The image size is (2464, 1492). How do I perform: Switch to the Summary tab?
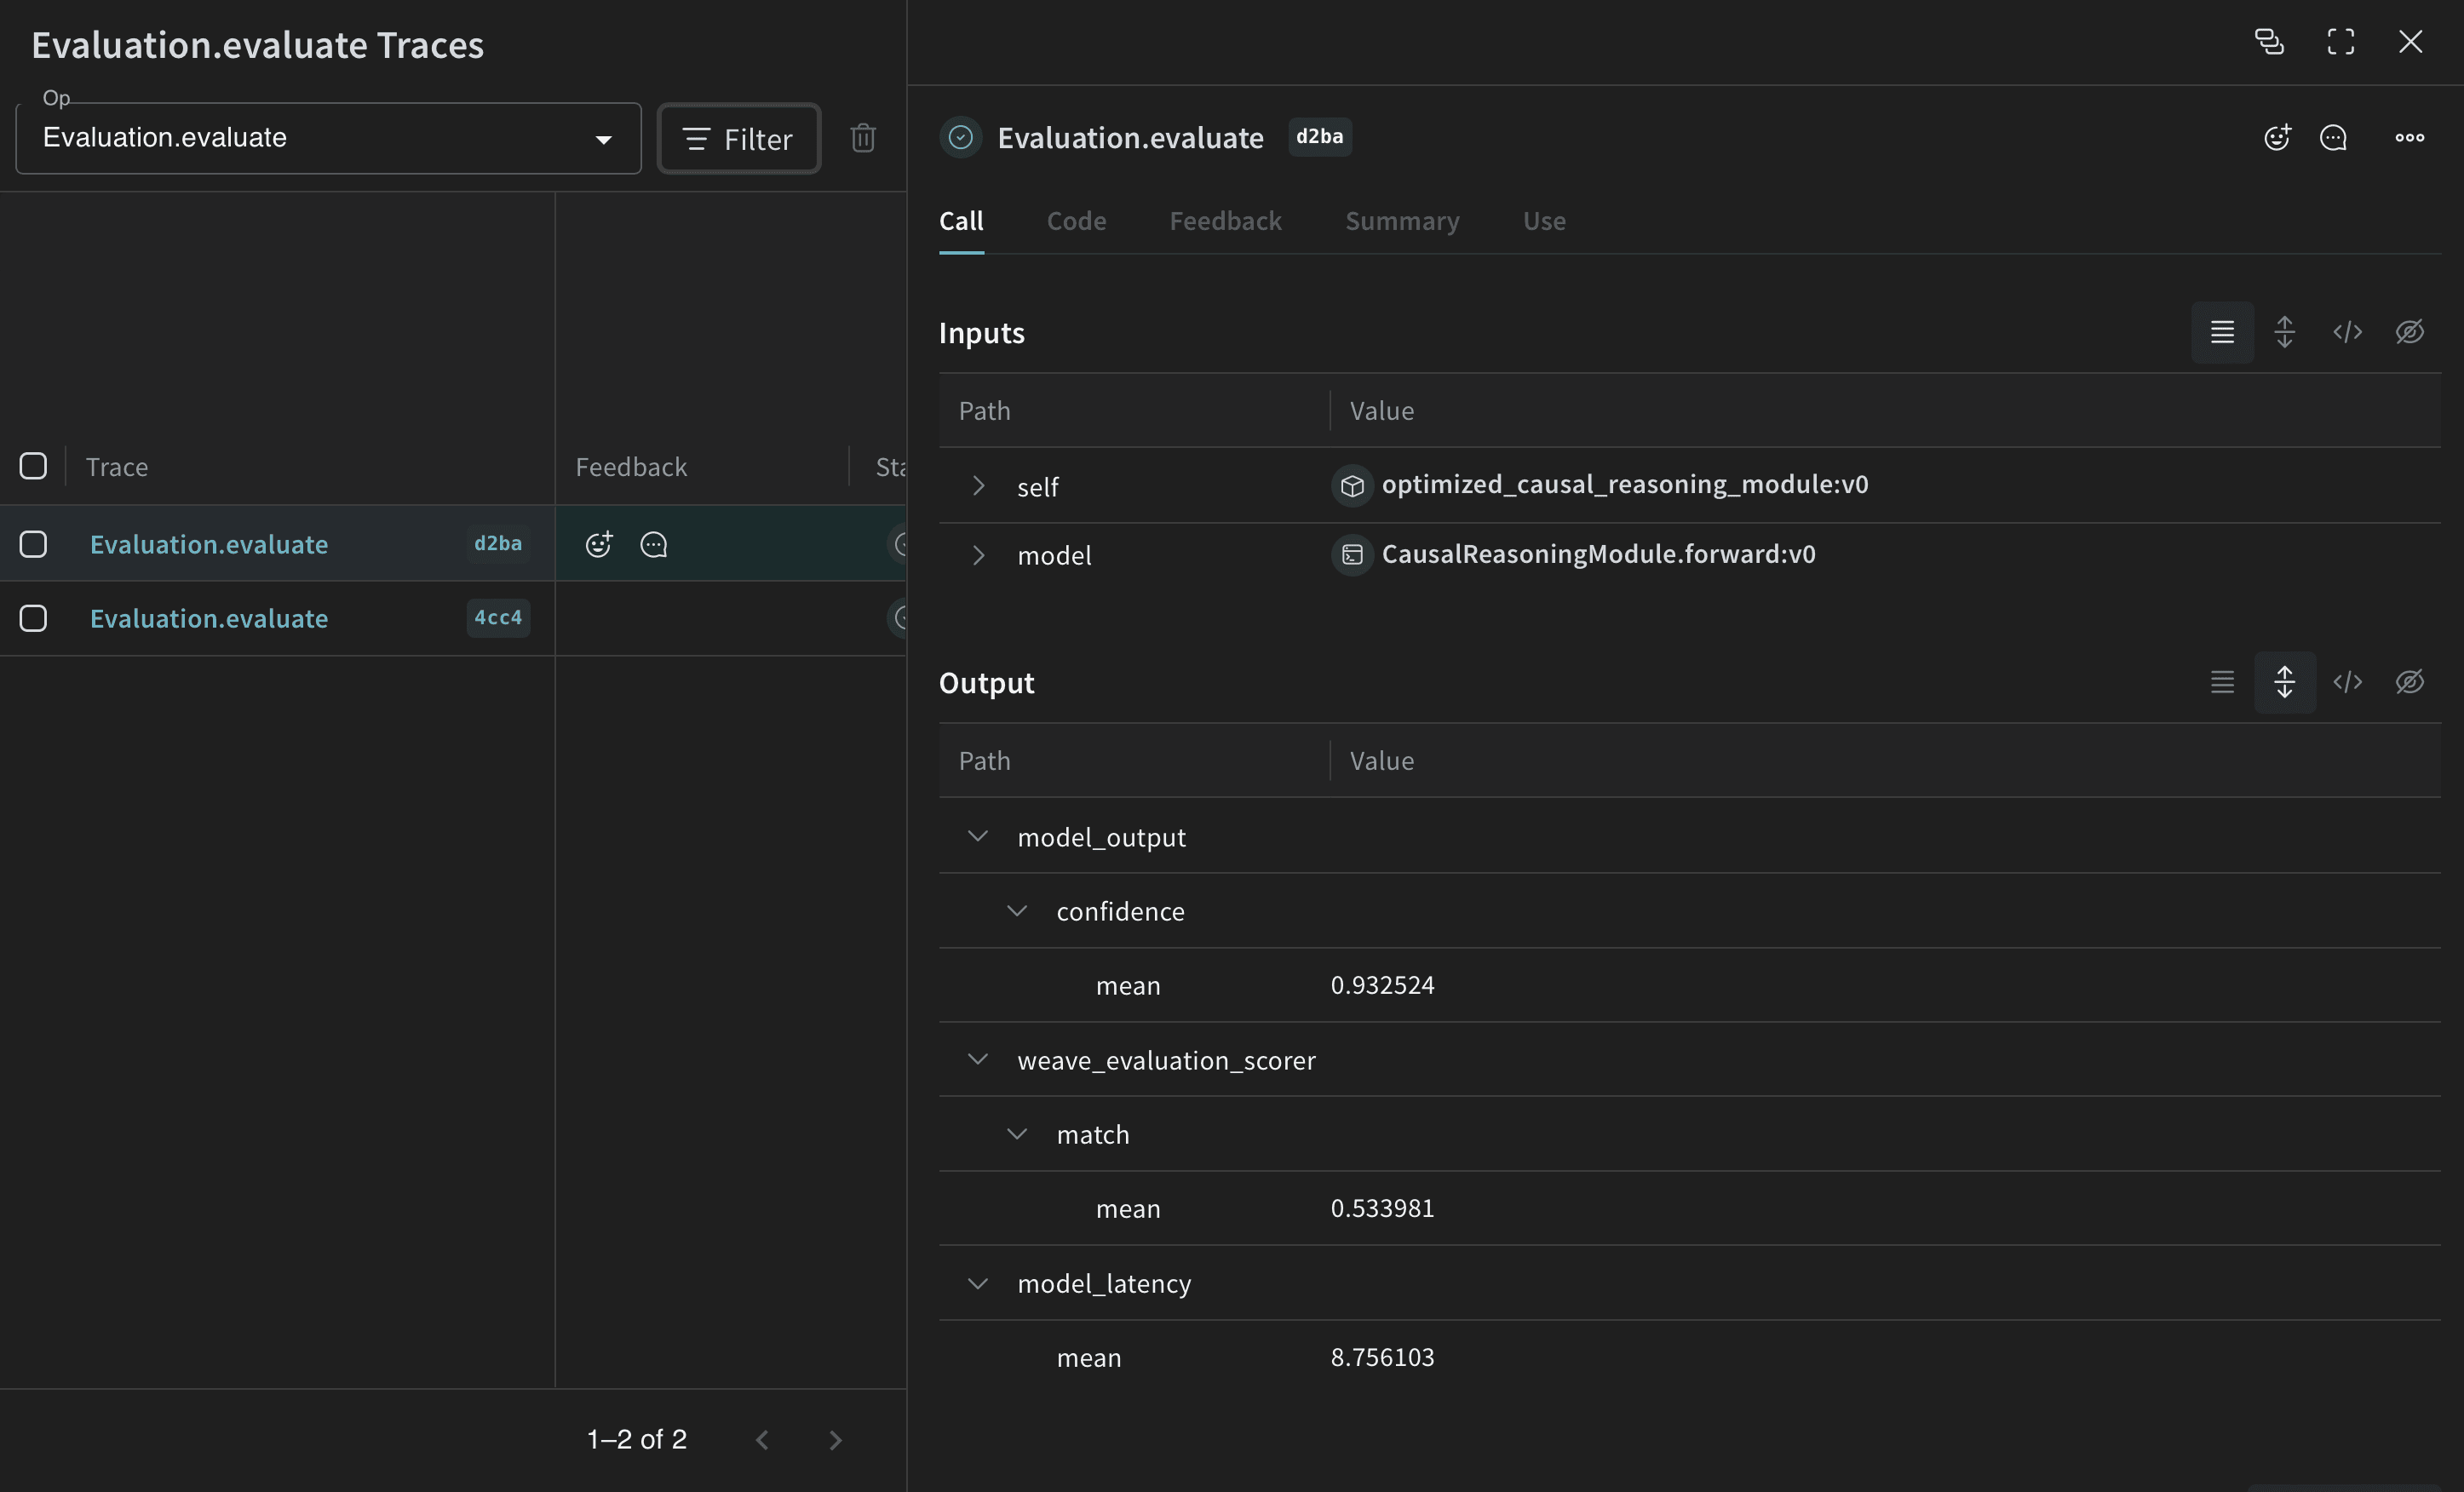point(1402,221)
